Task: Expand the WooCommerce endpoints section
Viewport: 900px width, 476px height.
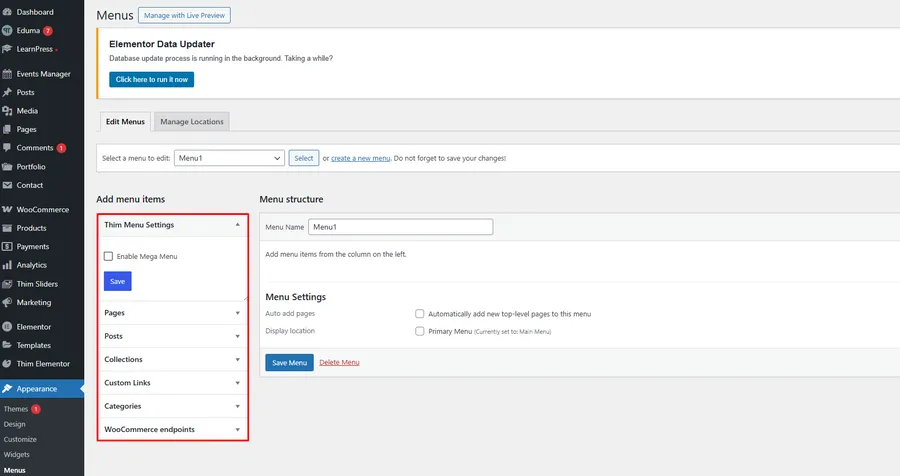Action: (x=172, y=430)
